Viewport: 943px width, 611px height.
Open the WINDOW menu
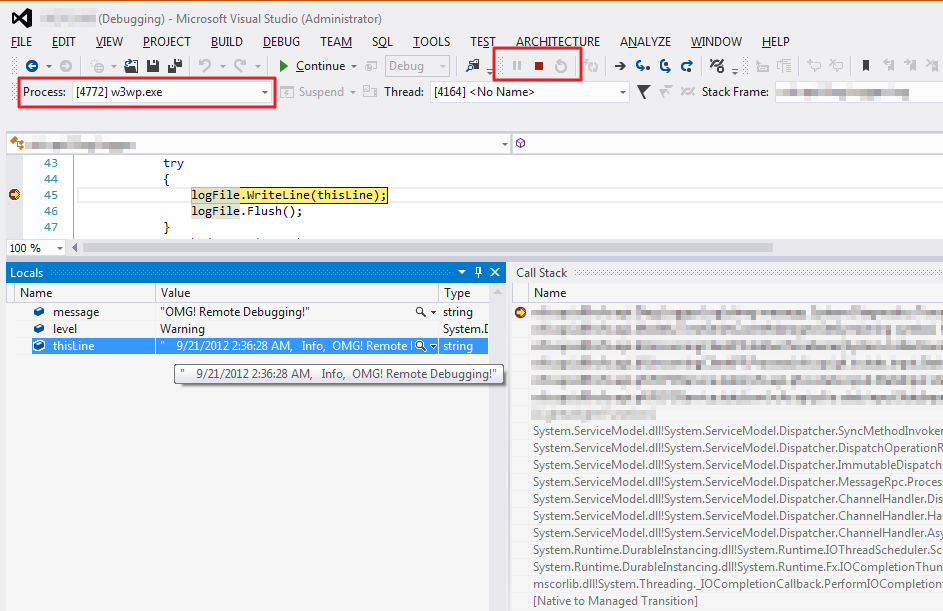click(x=716, y=41)
